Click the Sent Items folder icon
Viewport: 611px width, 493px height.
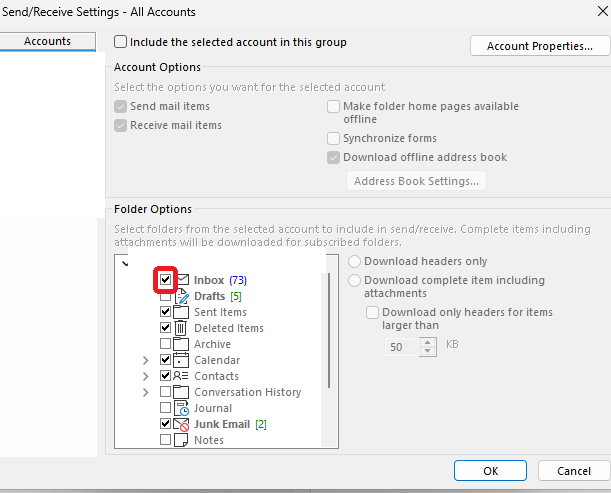(181, 312)
